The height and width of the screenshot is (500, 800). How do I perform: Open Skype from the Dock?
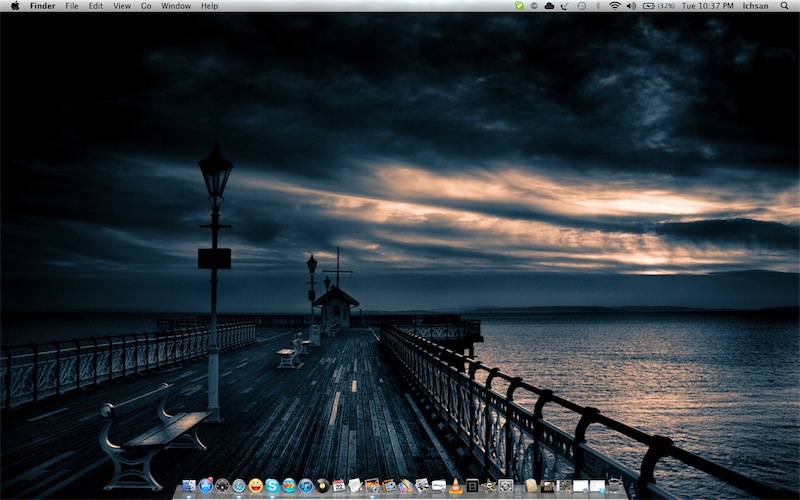272,486
